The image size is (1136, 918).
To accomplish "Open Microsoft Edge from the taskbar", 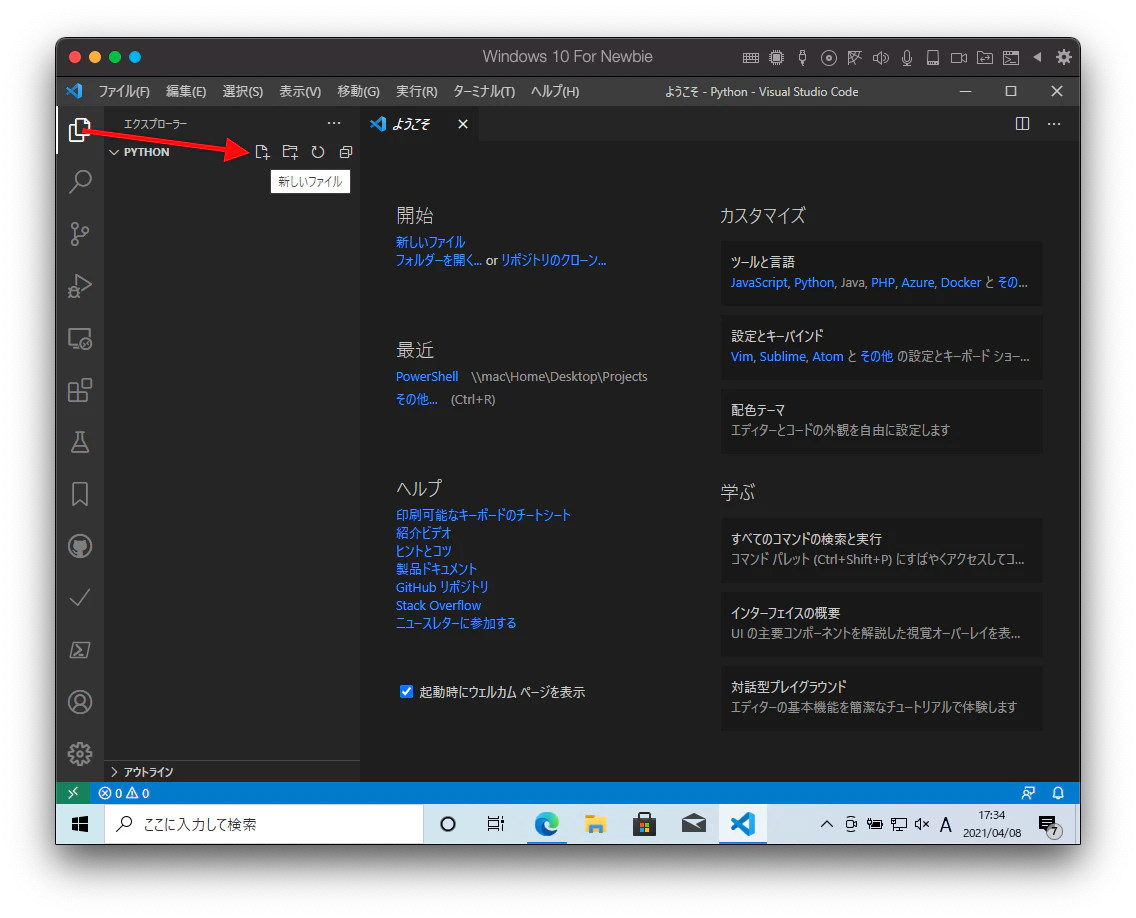I will point(546,825).
